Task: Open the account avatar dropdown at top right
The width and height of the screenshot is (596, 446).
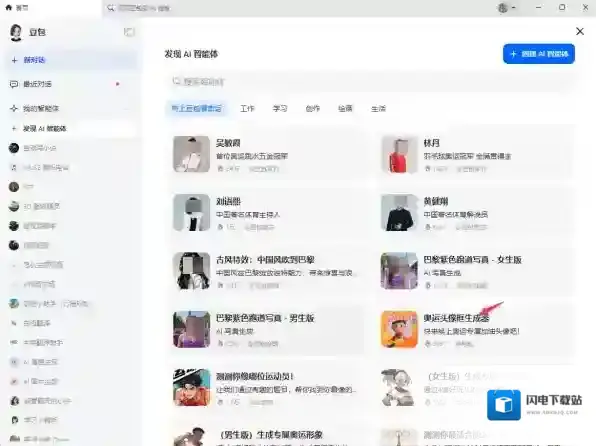Action: point(507,8)
